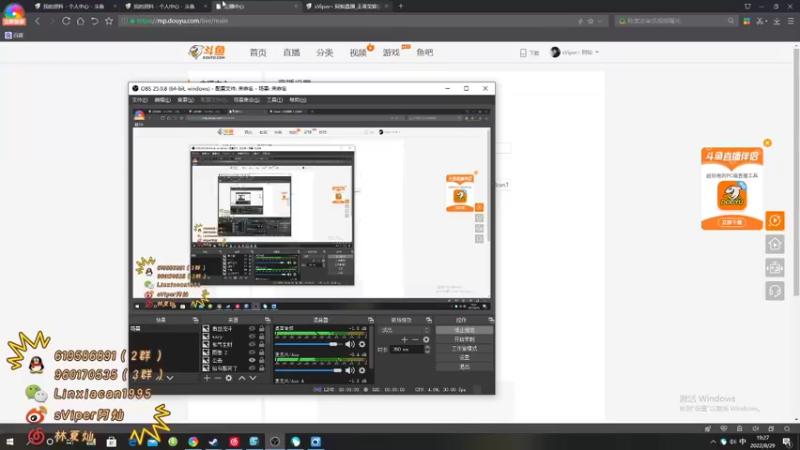Open Microsoft Store from the taskbar
The image size is (800, 450).
(x=111, y=441)
